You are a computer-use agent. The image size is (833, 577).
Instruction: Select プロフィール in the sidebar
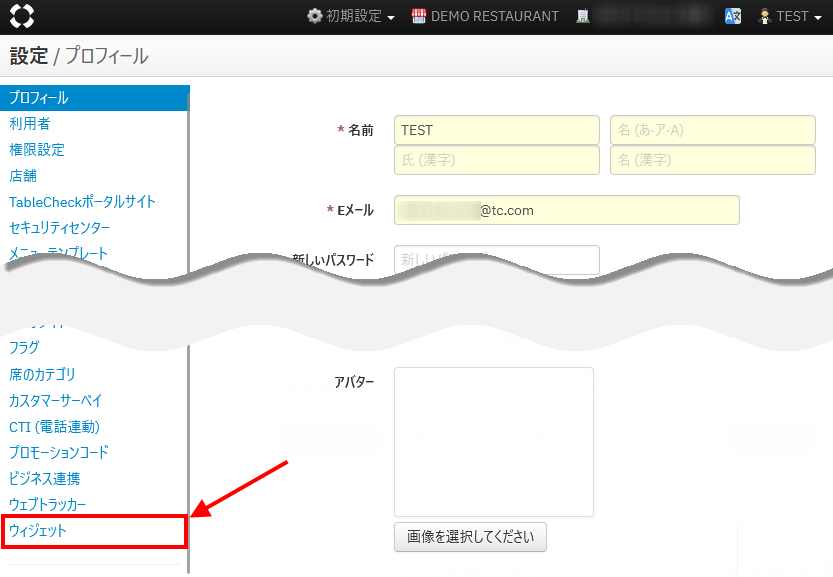[x=39, y=98]
